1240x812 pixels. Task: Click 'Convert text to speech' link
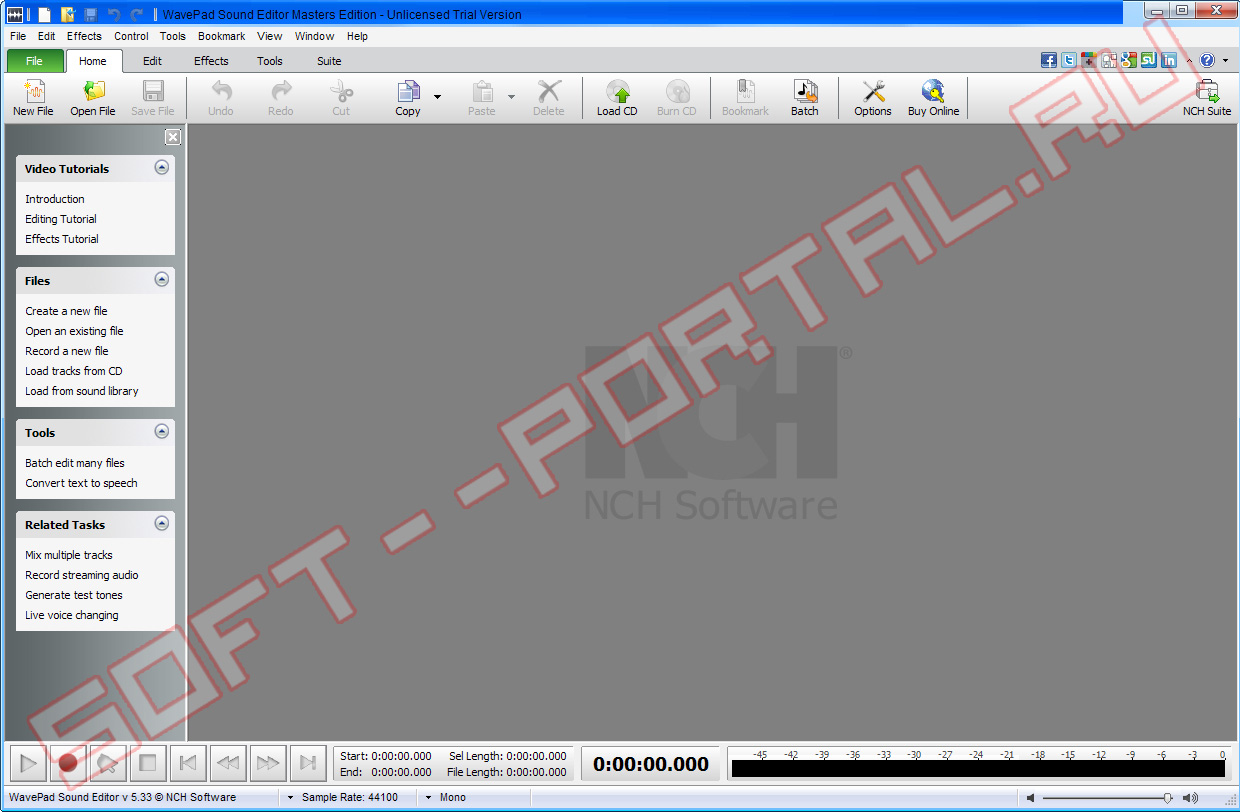tap(81, 483)
